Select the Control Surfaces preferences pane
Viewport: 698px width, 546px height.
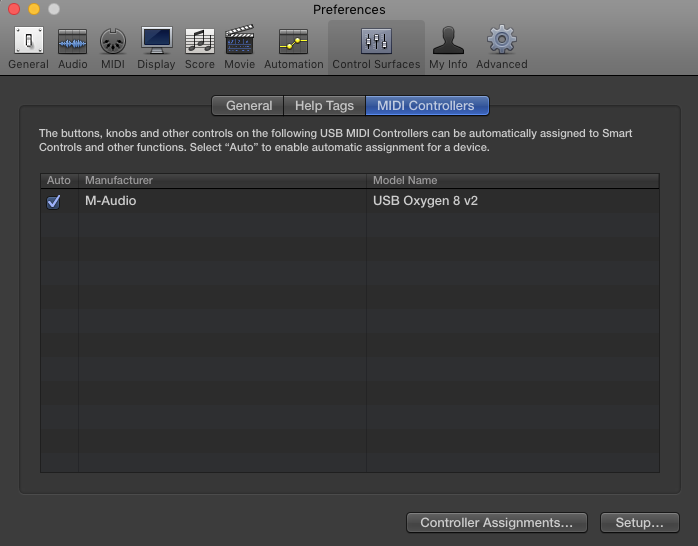tap(376, 47)
